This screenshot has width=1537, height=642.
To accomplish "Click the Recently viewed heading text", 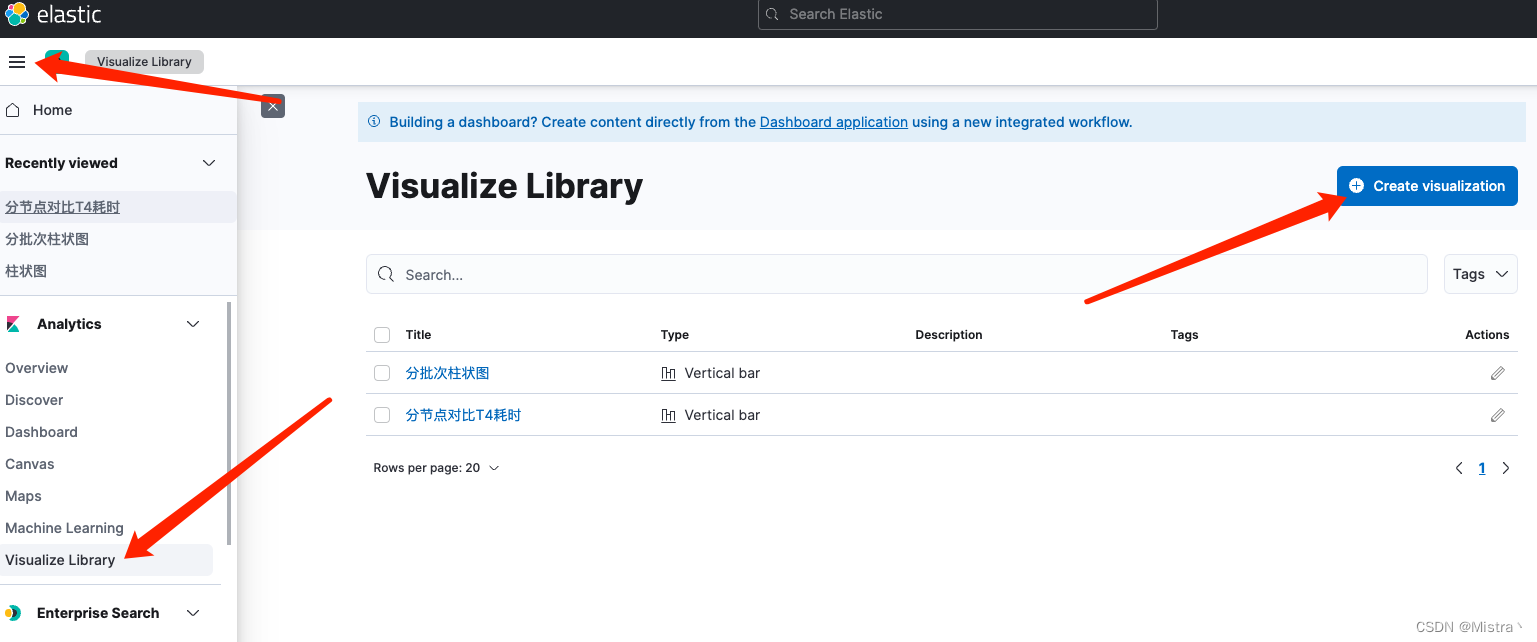I will pos(61,163).
